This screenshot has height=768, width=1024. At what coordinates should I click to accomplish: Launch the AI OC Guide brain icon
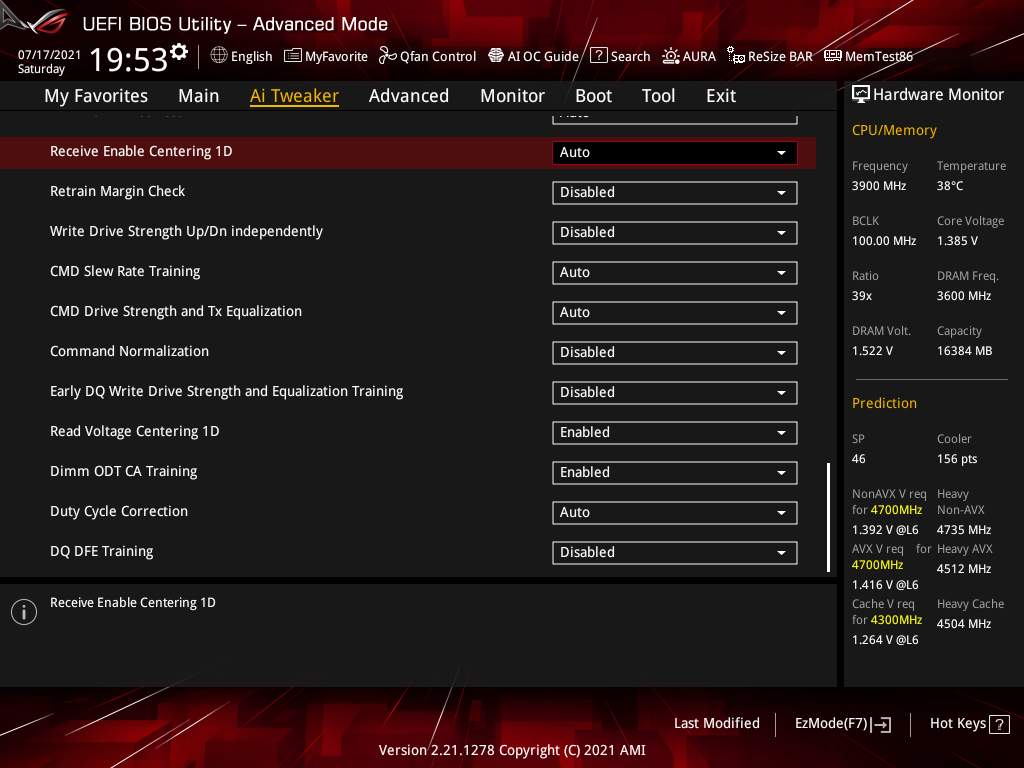pyautogui.click(x=496, y=56)
